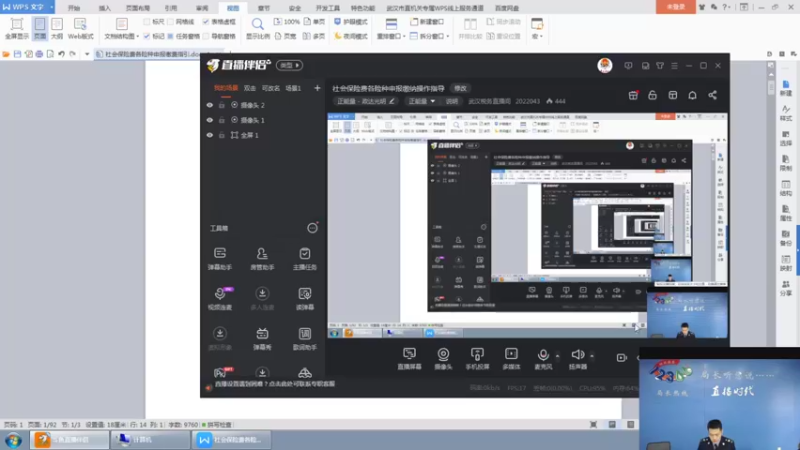This screenshot has height=450, width=800.
Task: Open quick access toolbar customize arrow
Action: click(x=87, y=54)
